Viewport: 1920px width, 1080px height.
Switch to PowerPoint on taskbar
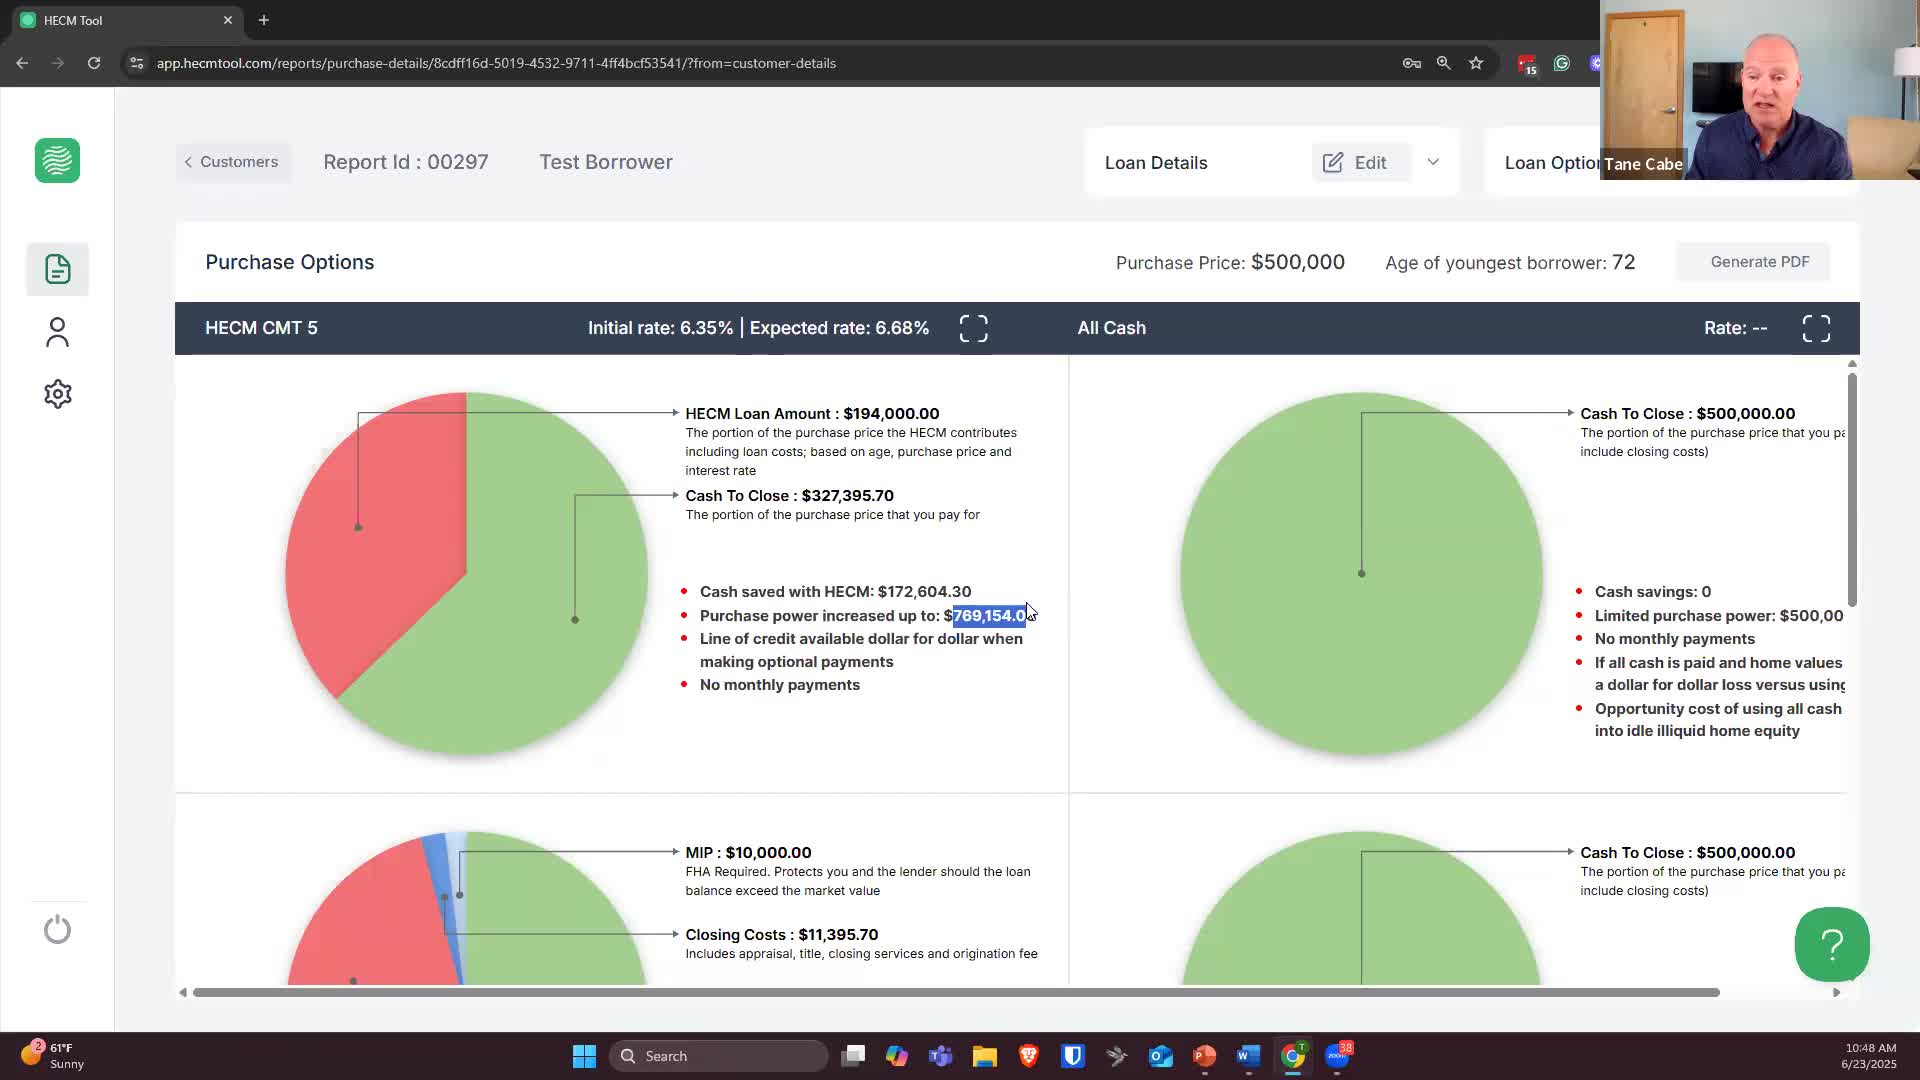point(1204,1056)
